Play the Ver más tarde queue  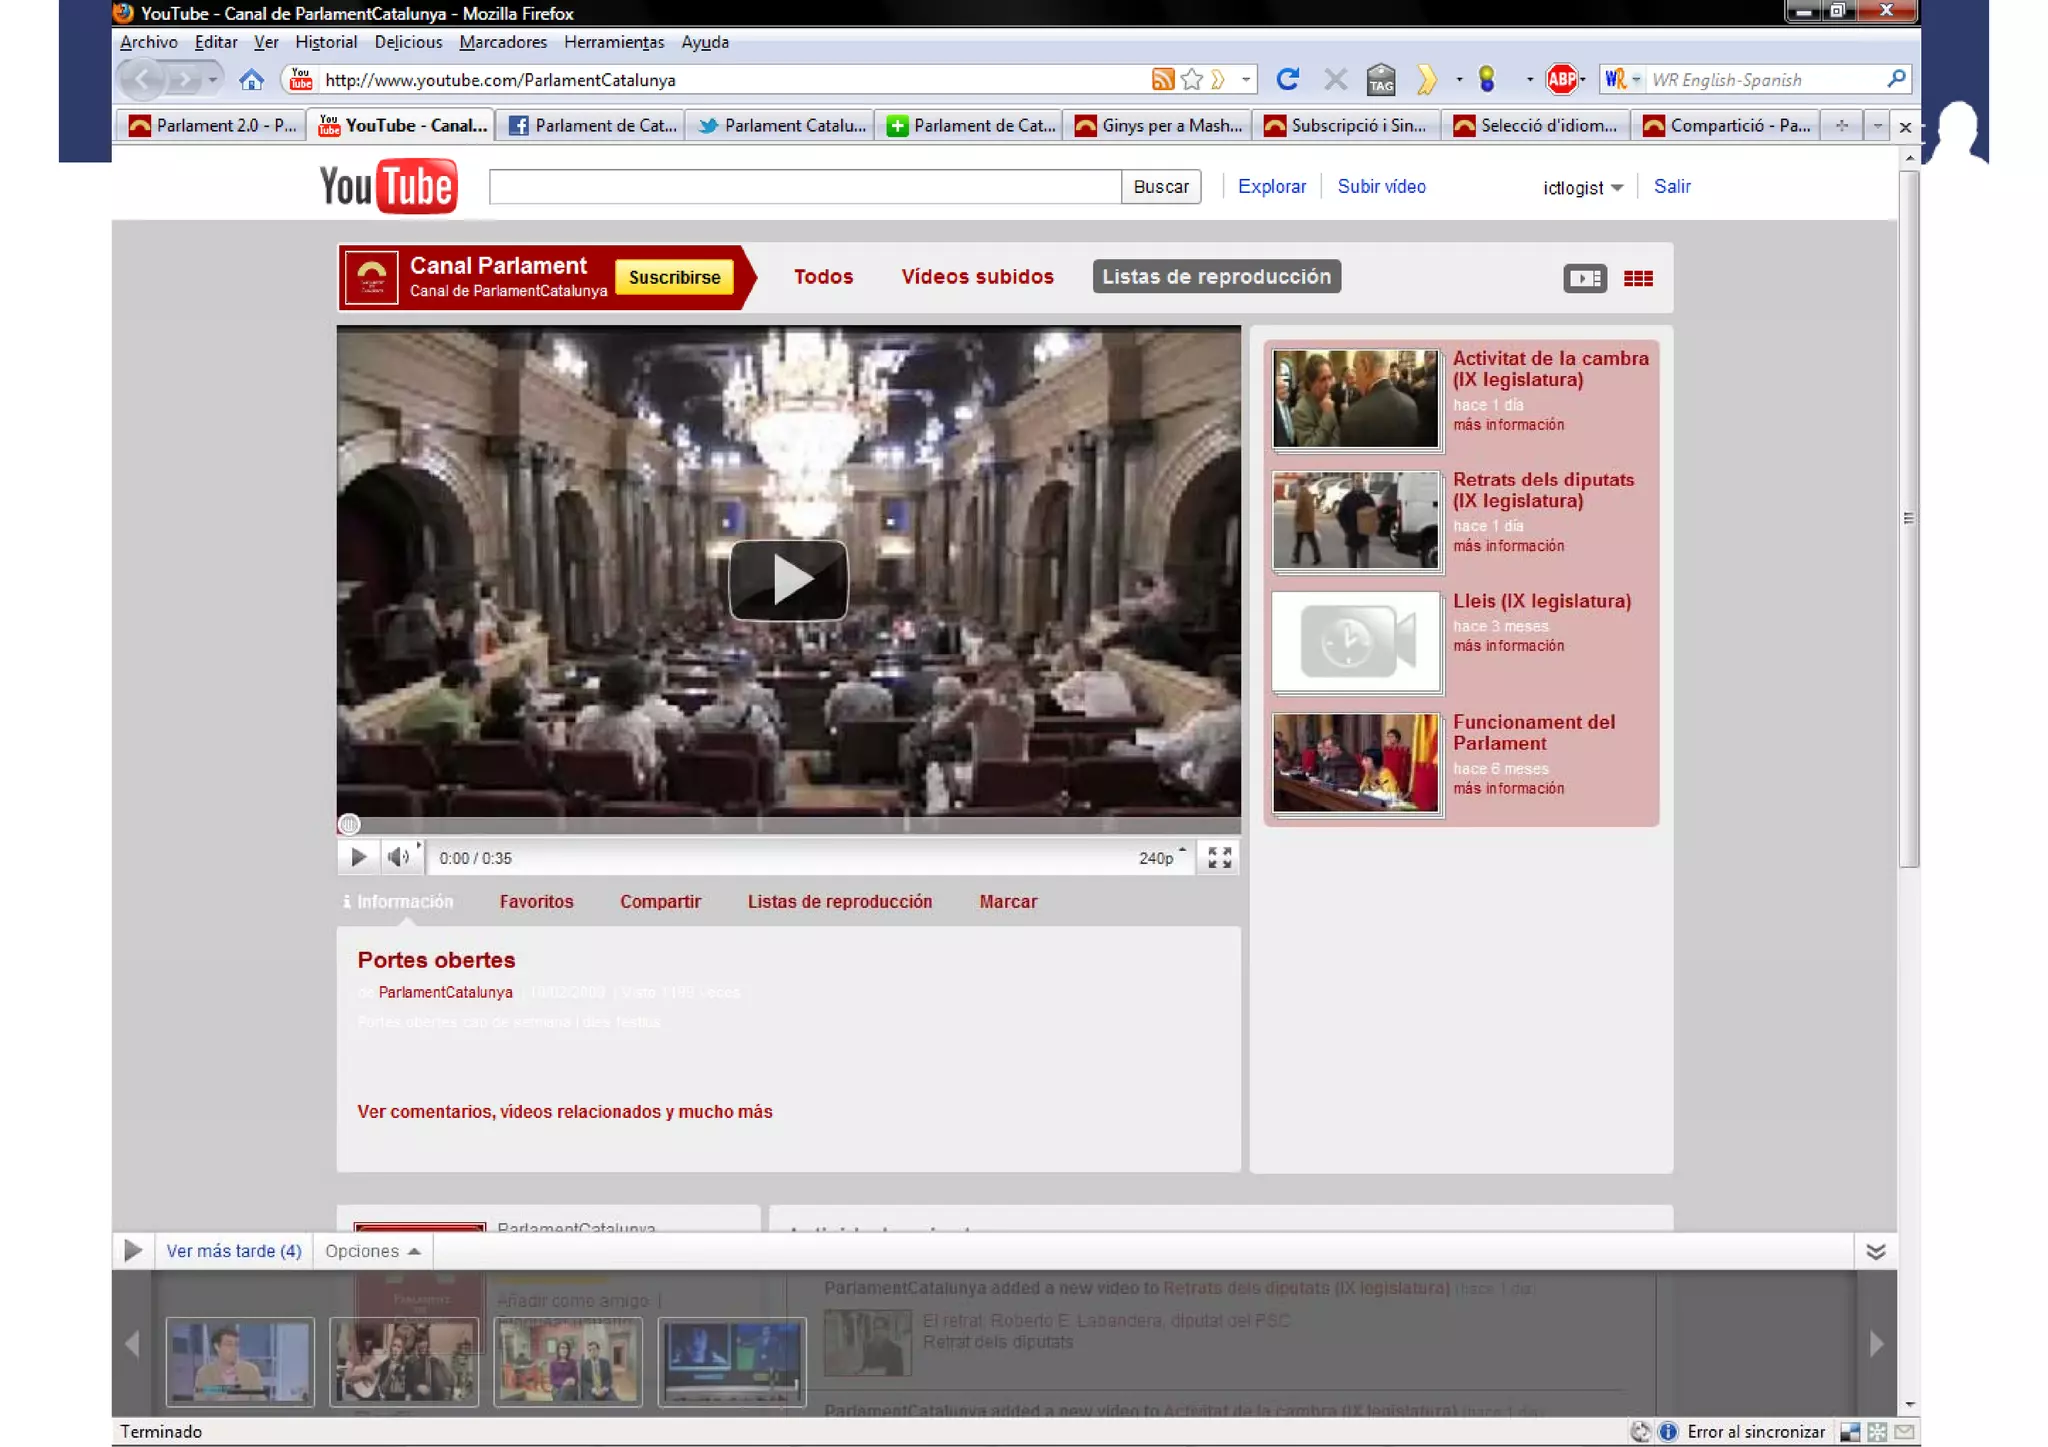tap(132, 1251)
